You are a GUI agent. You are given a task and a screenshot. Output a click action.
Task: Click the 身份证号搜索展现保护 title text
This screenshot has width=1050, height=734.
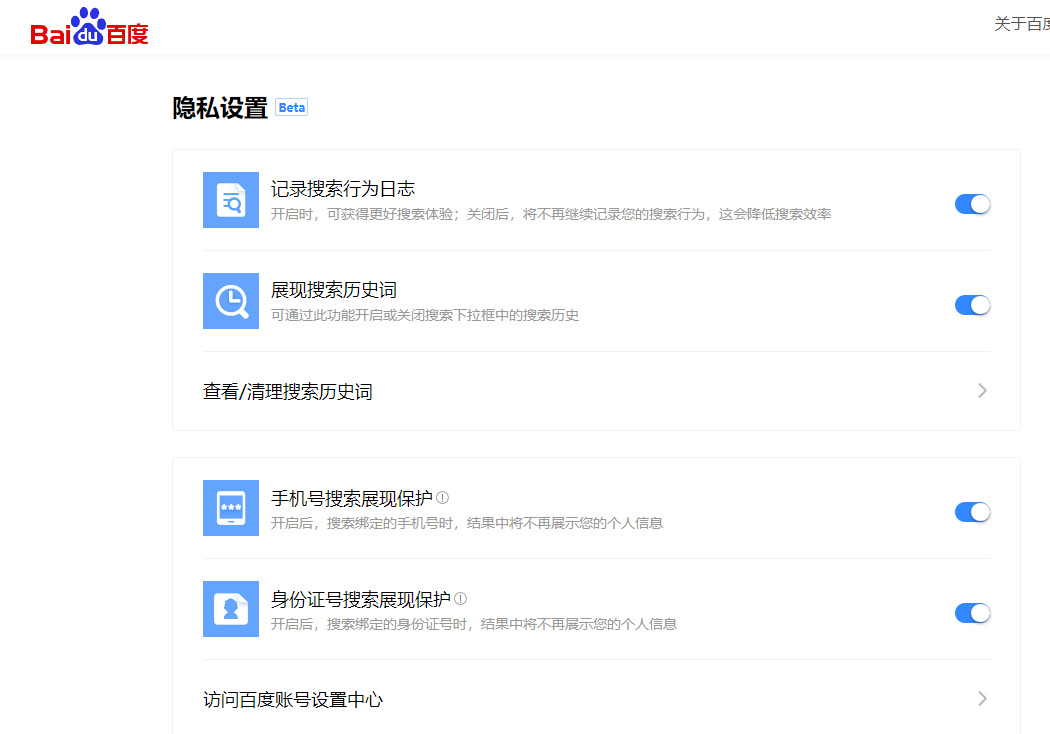(361, 599)
